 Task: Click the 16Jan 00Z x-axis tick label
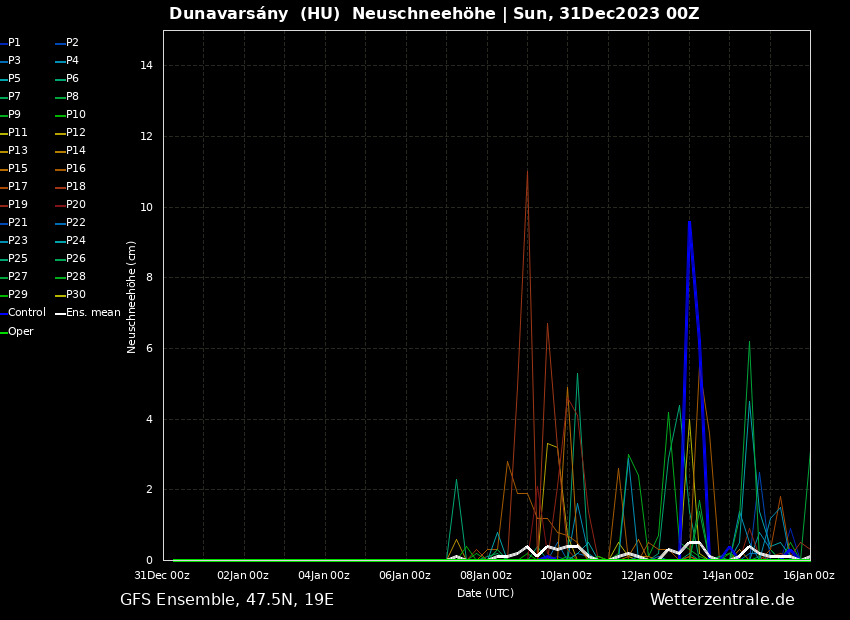(x=808, y=576)
